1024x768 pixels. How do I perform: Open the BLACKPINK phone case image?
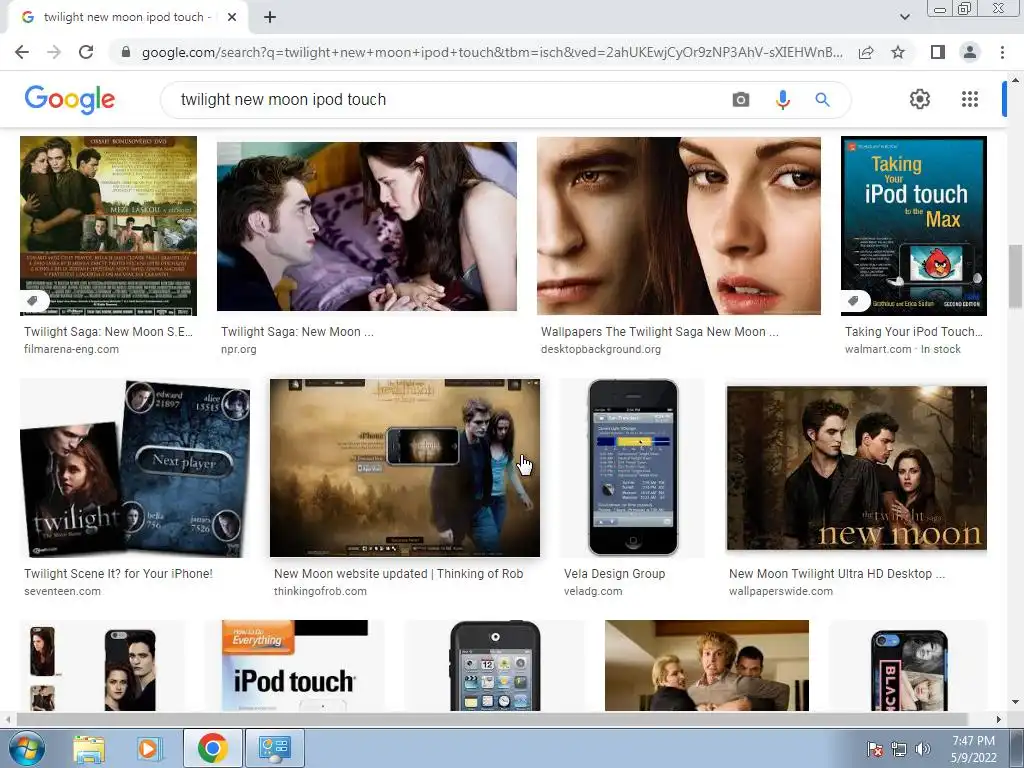tap(908, 665)
